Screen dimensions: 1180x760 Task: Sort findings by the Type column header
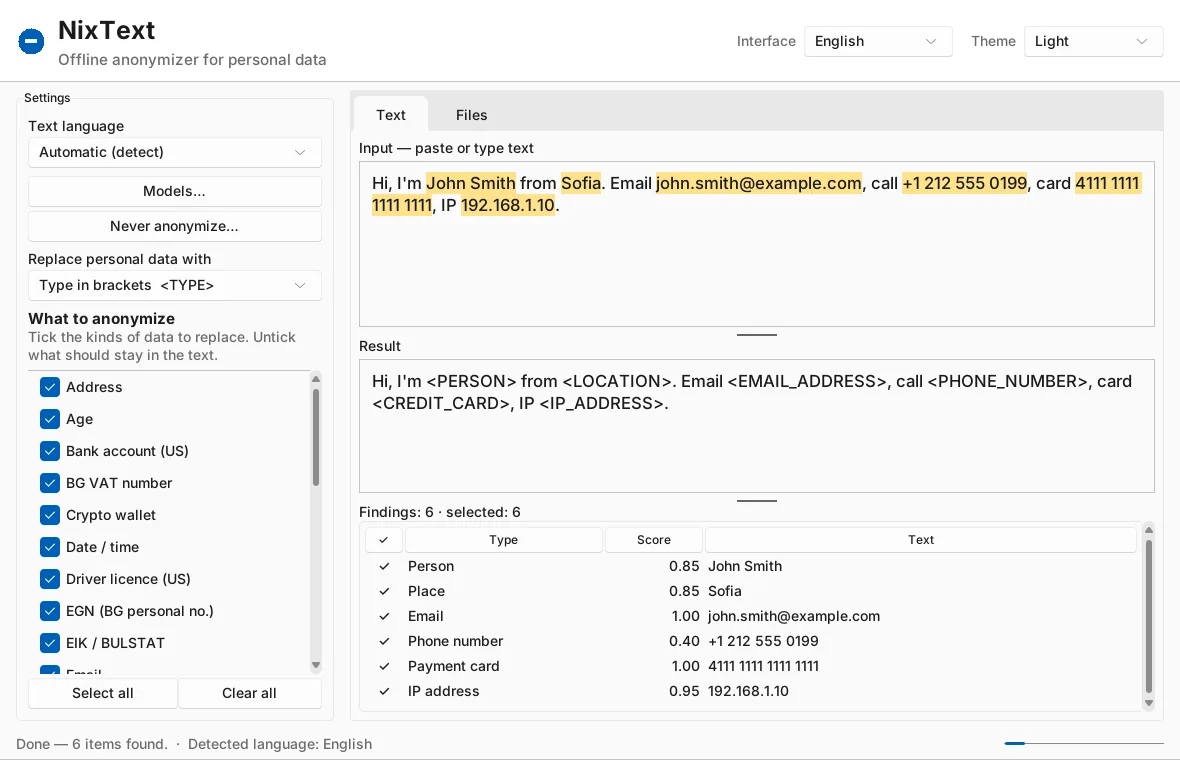(x=503, y=540)
